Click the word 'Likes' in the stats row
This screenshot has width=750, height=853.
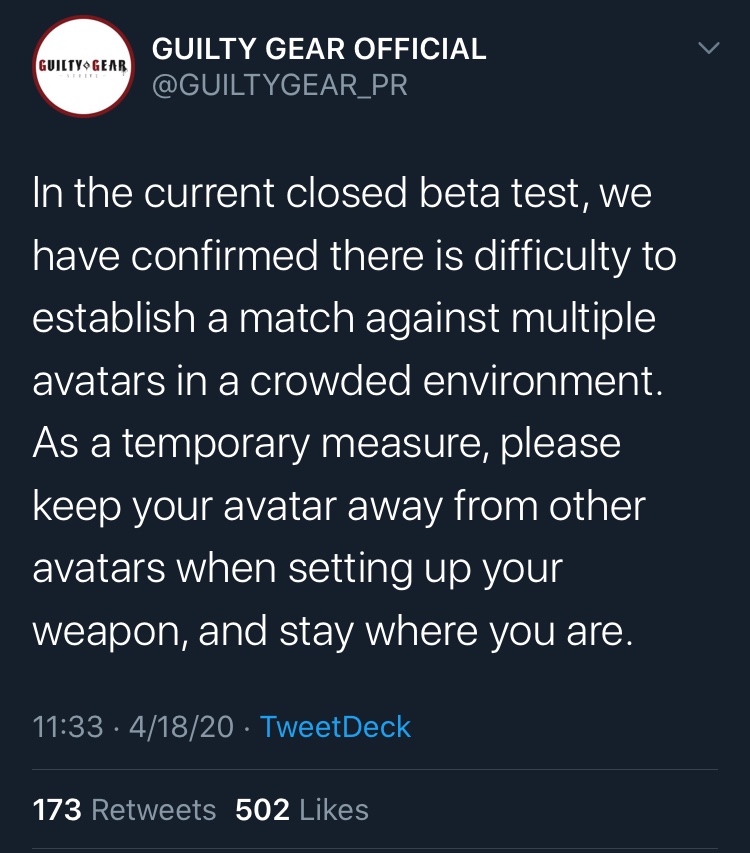click(x=334, y=809)
